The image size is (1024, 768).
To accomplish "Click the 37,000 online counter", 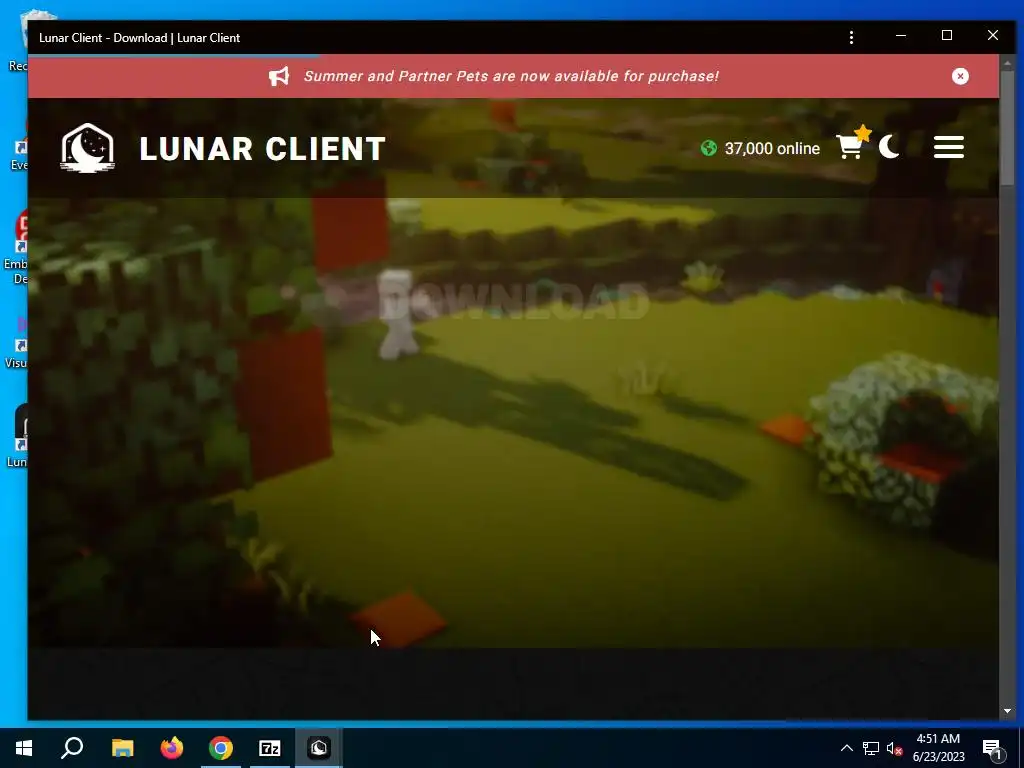I will tap(772, 148).
